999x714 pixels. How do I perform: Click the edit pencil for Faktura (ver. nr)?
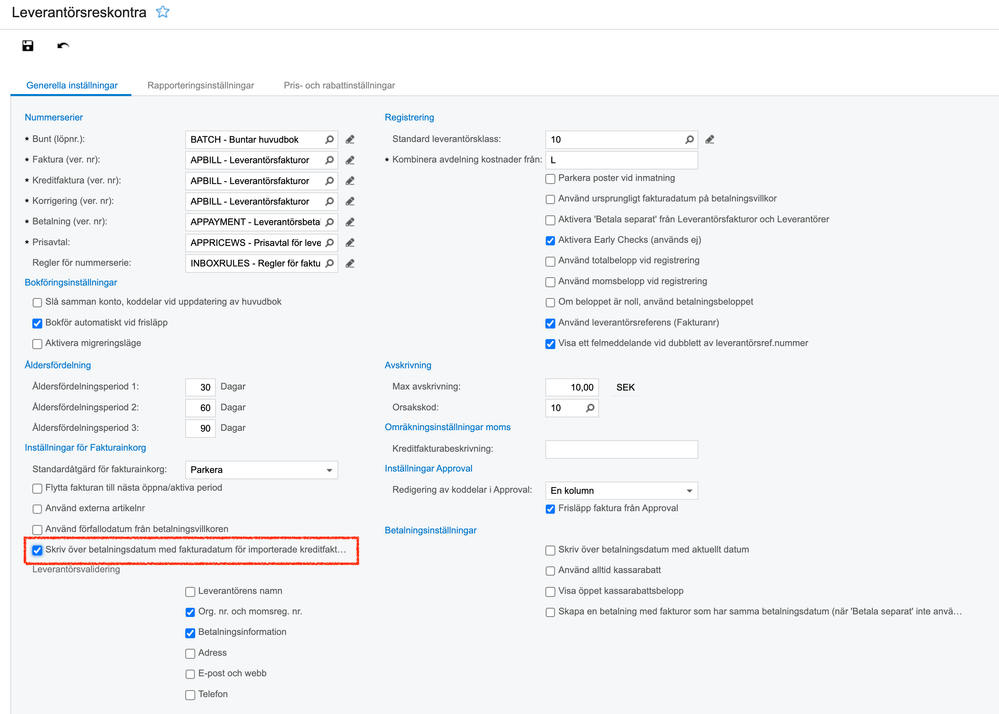[350, 160]
